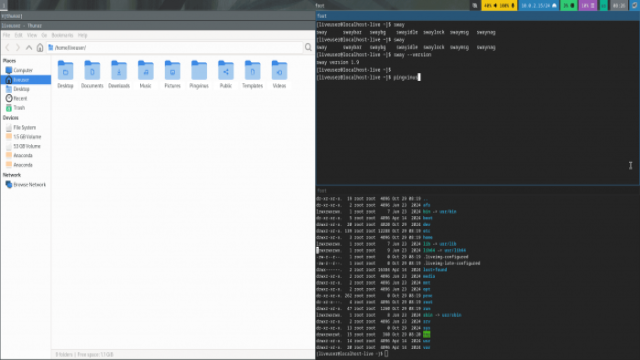Select the 53 GB Volume device
The image size is (640, 360).
26,146
